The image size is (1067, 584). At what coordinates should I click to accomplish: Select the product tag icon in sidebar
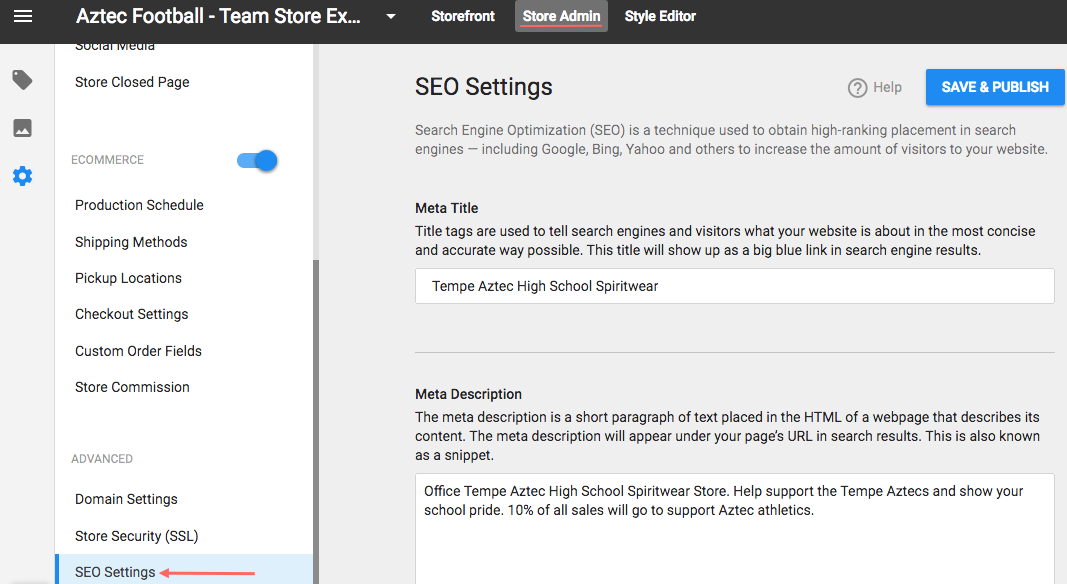[x=22, y=79]
